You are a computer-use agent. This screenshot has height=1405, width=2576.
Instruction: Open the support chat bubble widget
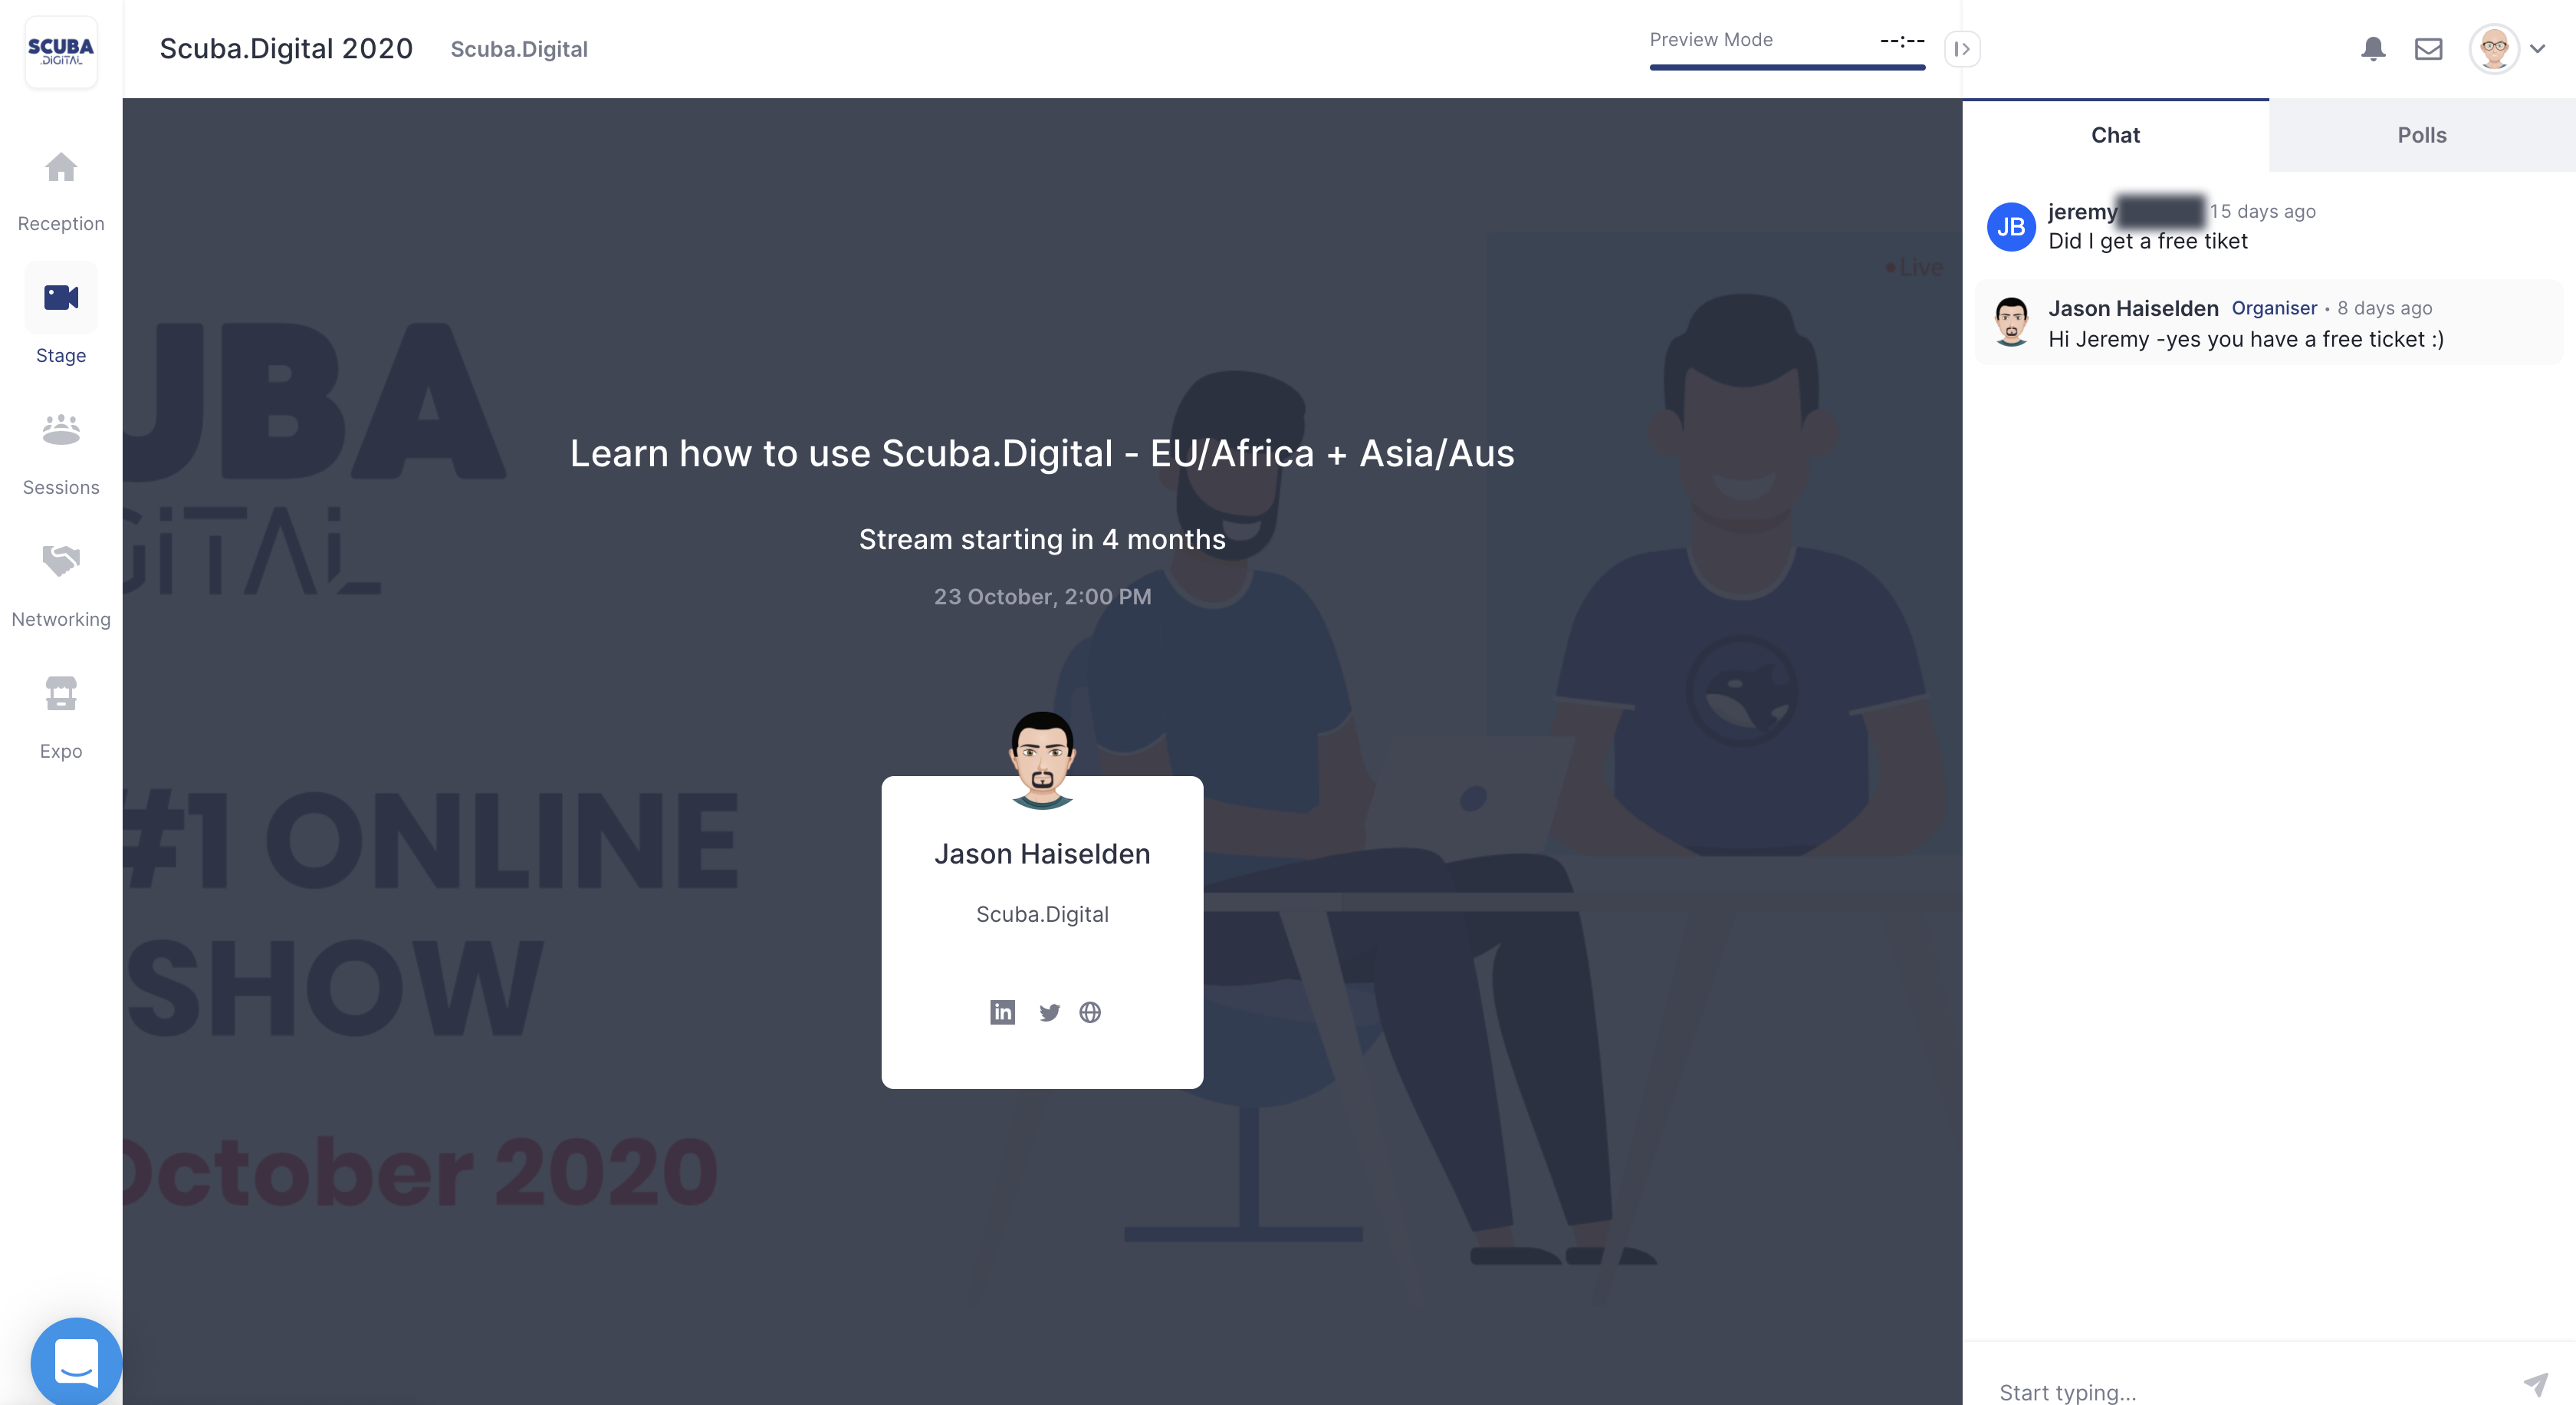click(76, 1362)
